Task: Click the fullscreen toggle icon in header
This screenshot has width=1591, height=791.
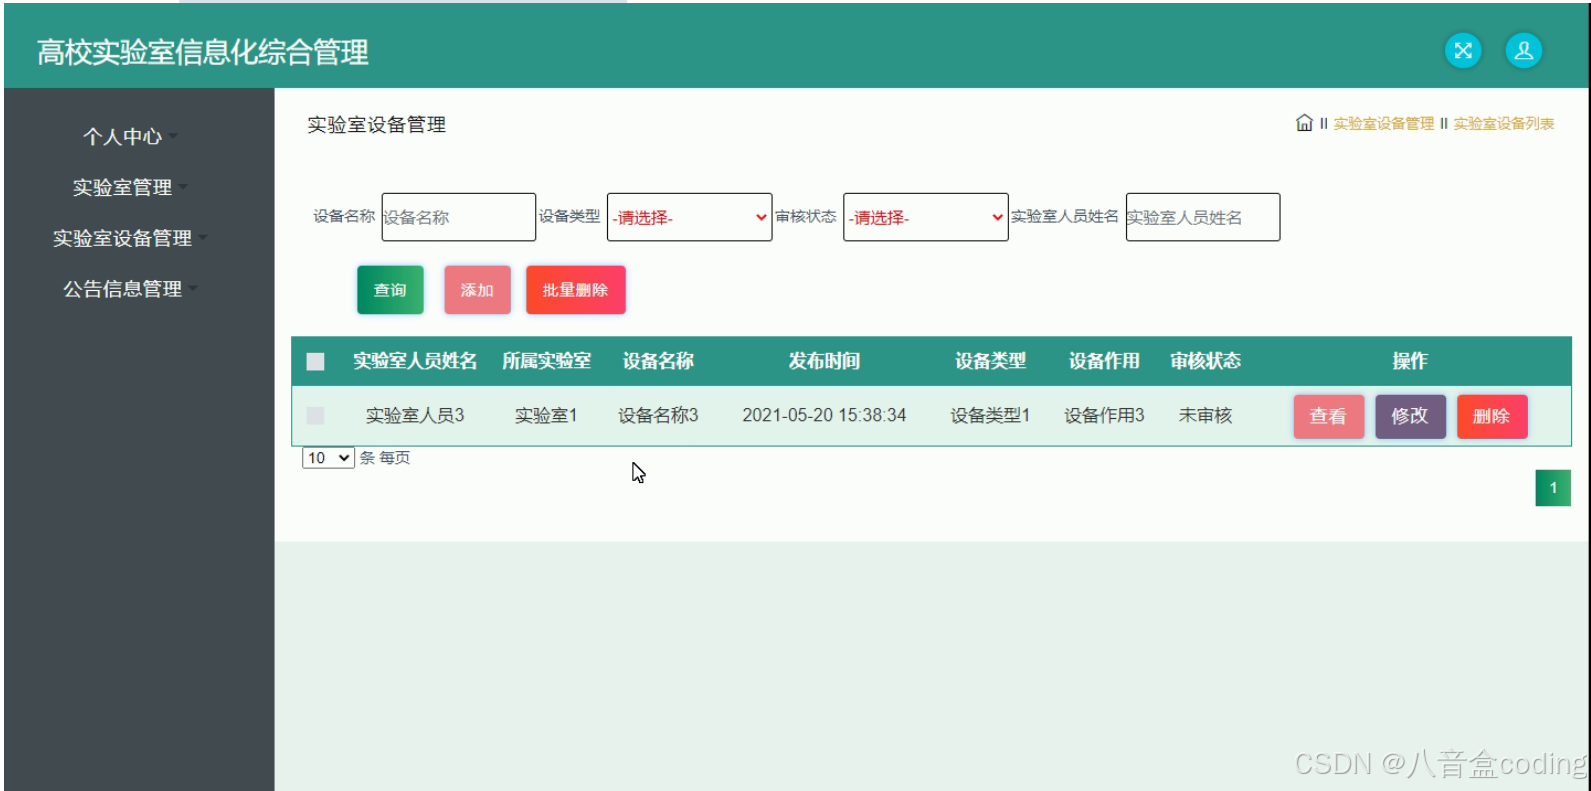Action: (x=1463, y=51)
